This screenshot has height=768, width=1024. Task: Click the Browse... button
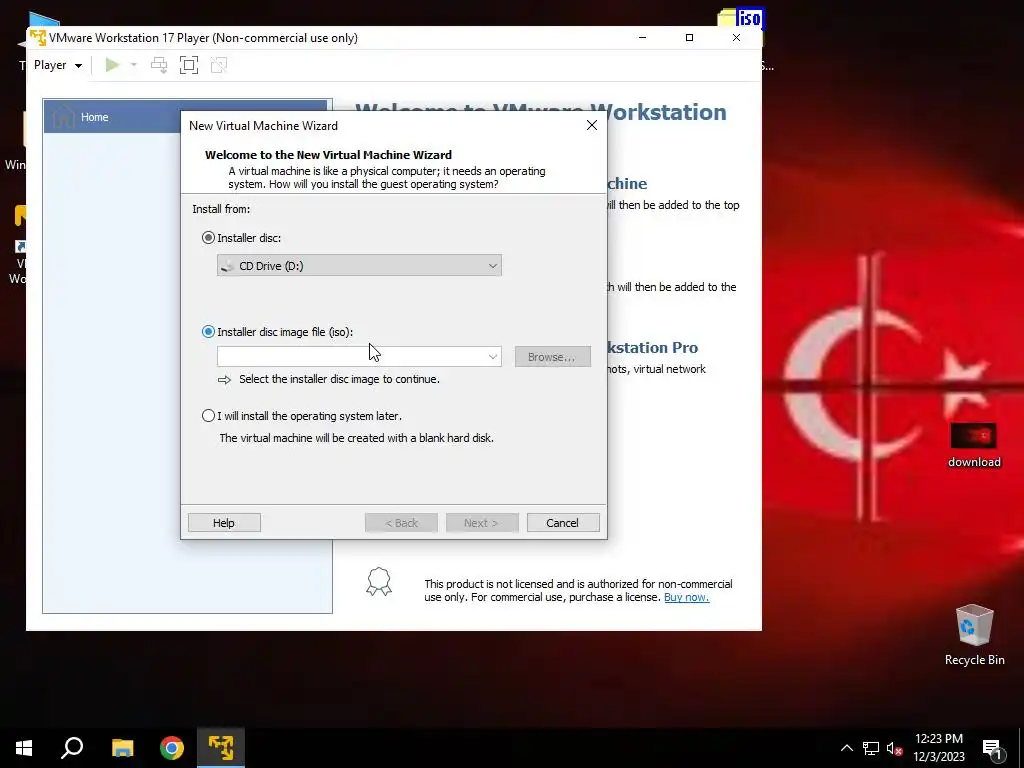[552, 357]
